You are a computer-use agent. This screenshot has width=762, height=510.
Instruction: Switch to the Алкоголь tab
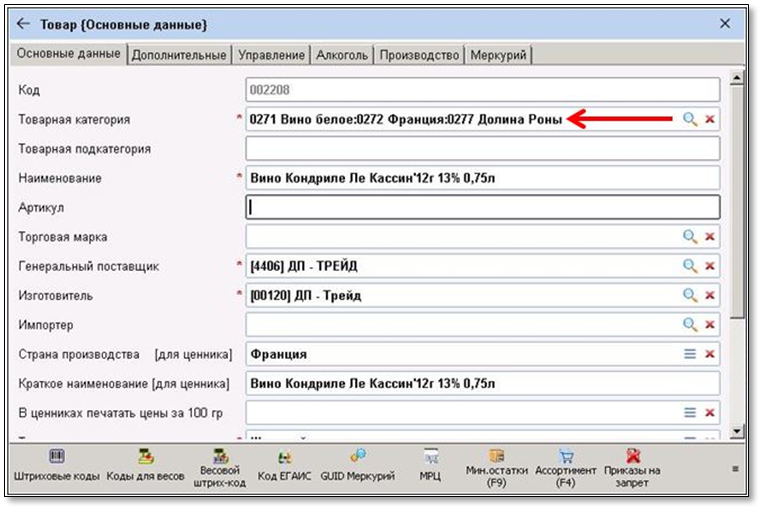pos(342,55)
